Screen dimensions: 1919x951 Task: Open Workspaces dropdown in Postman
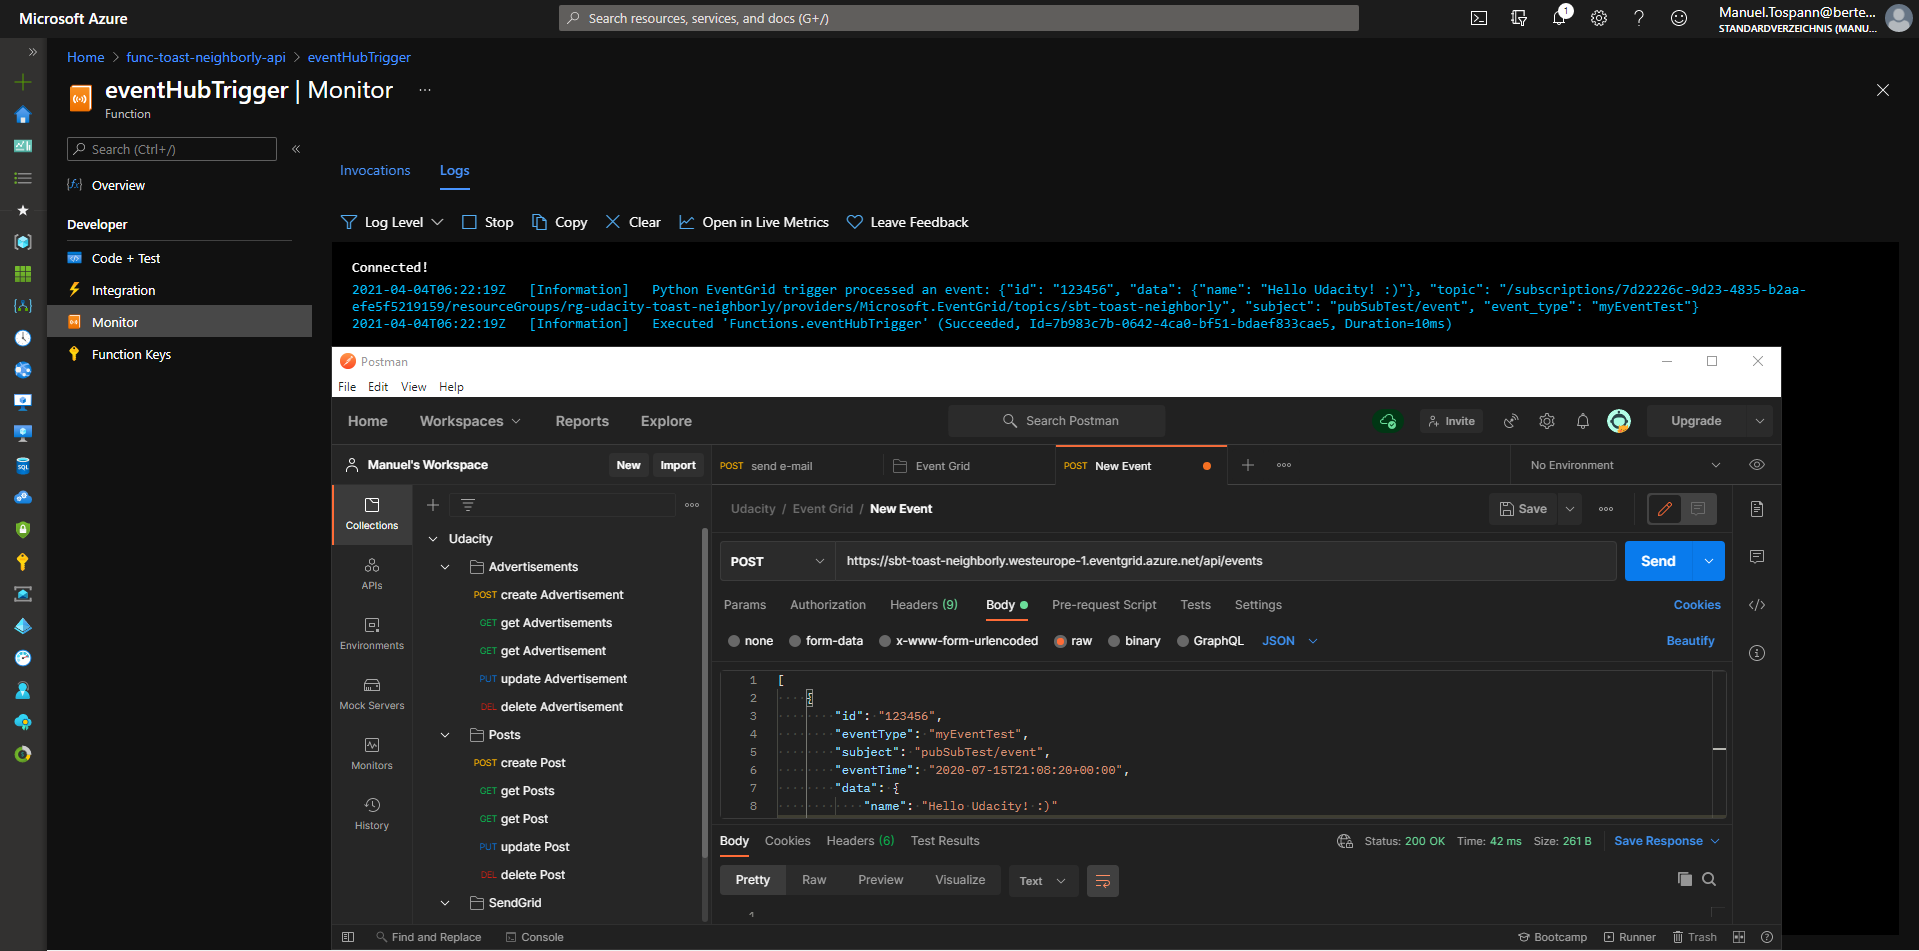tap(470, 421)
